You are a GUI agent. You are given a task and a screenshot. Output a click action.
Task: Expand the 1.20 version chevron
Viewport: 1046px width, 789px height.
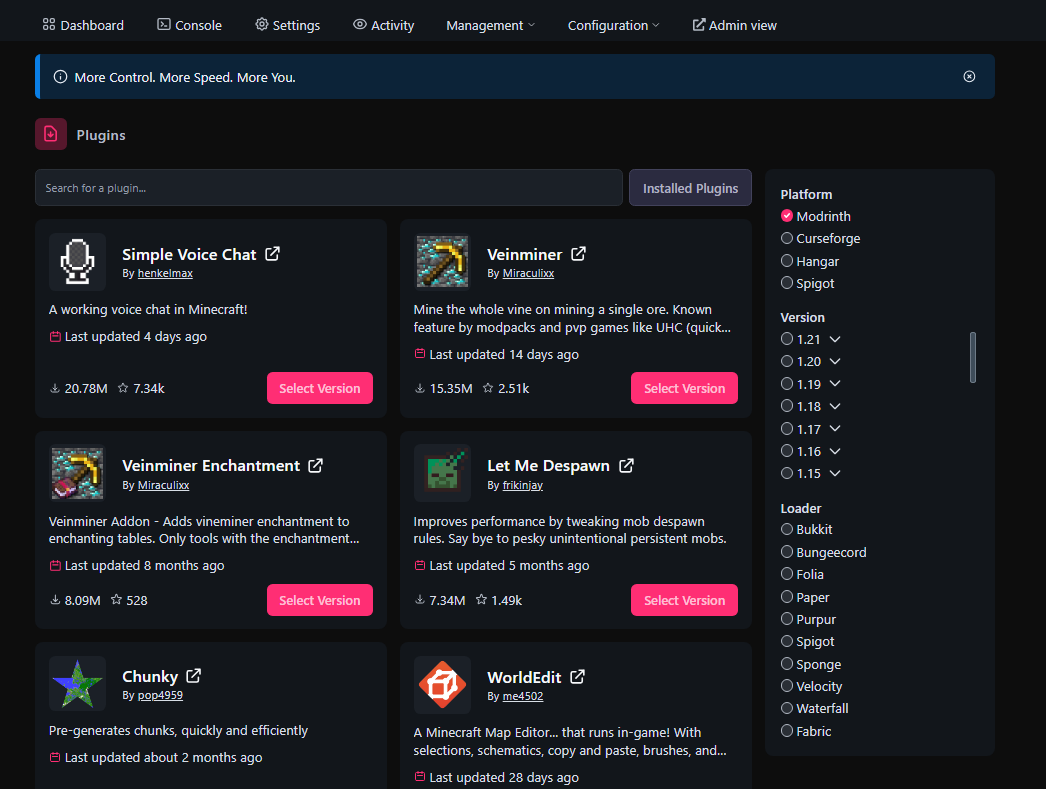[835, 361]
